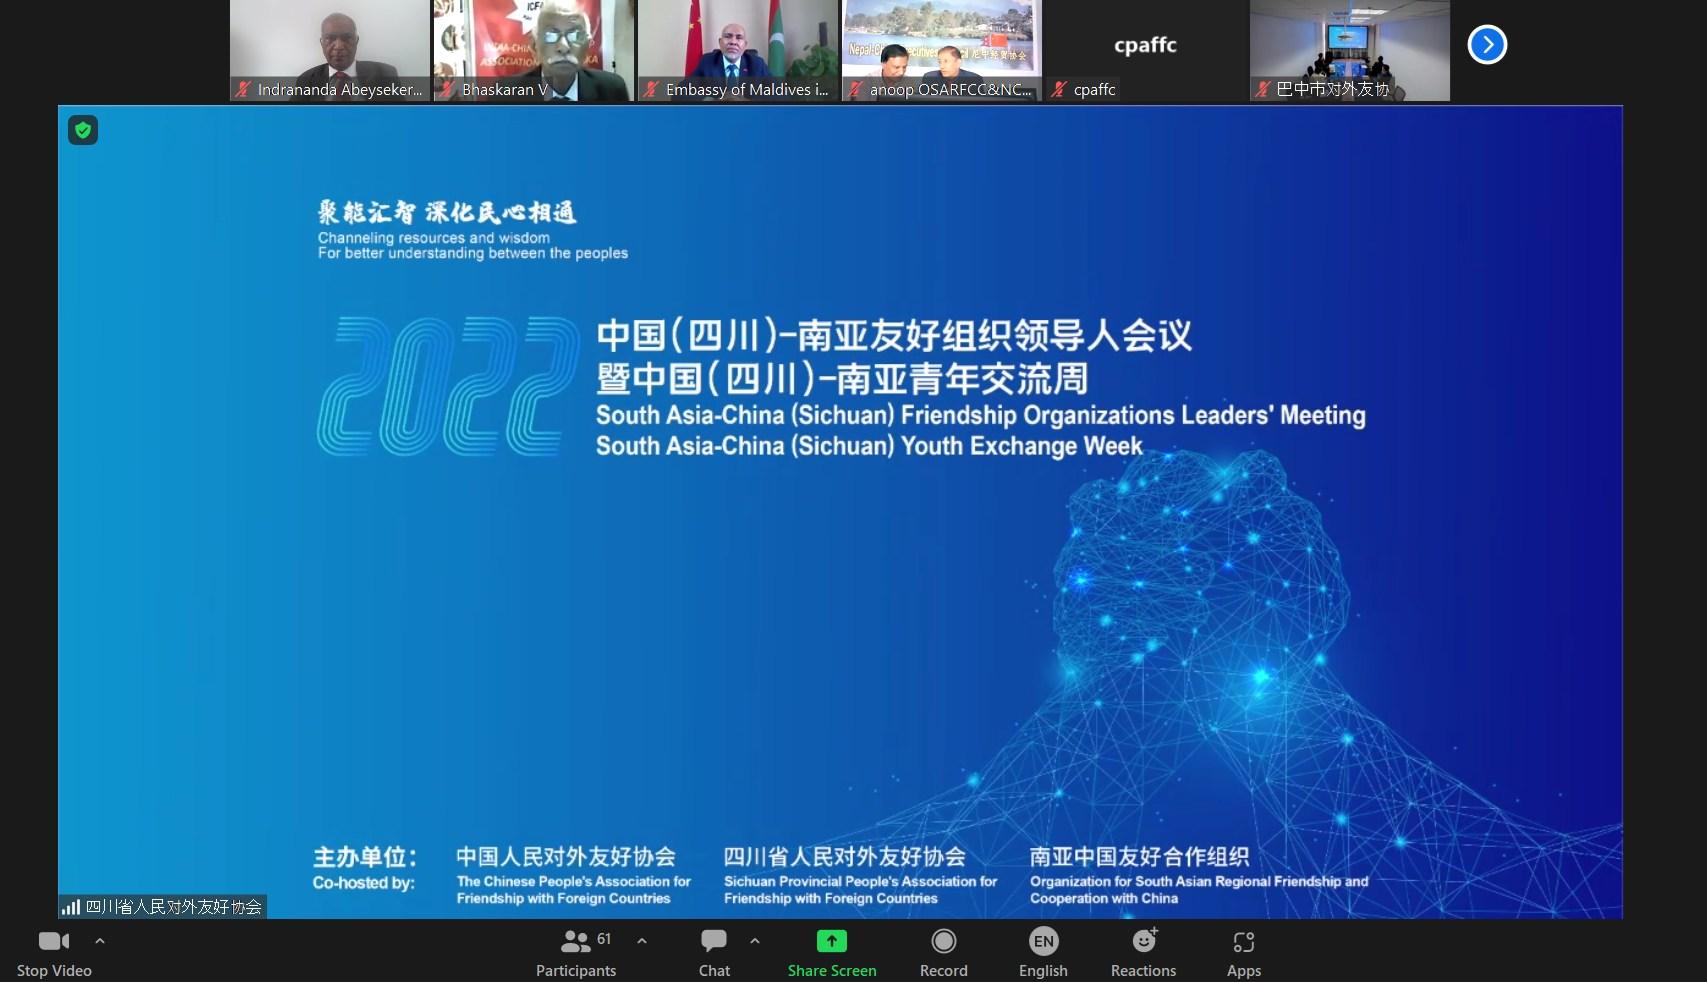The width and height of the screenshot is (1707, 982).
Task: Click the Stop Video label
Action: tap(54, 971)
